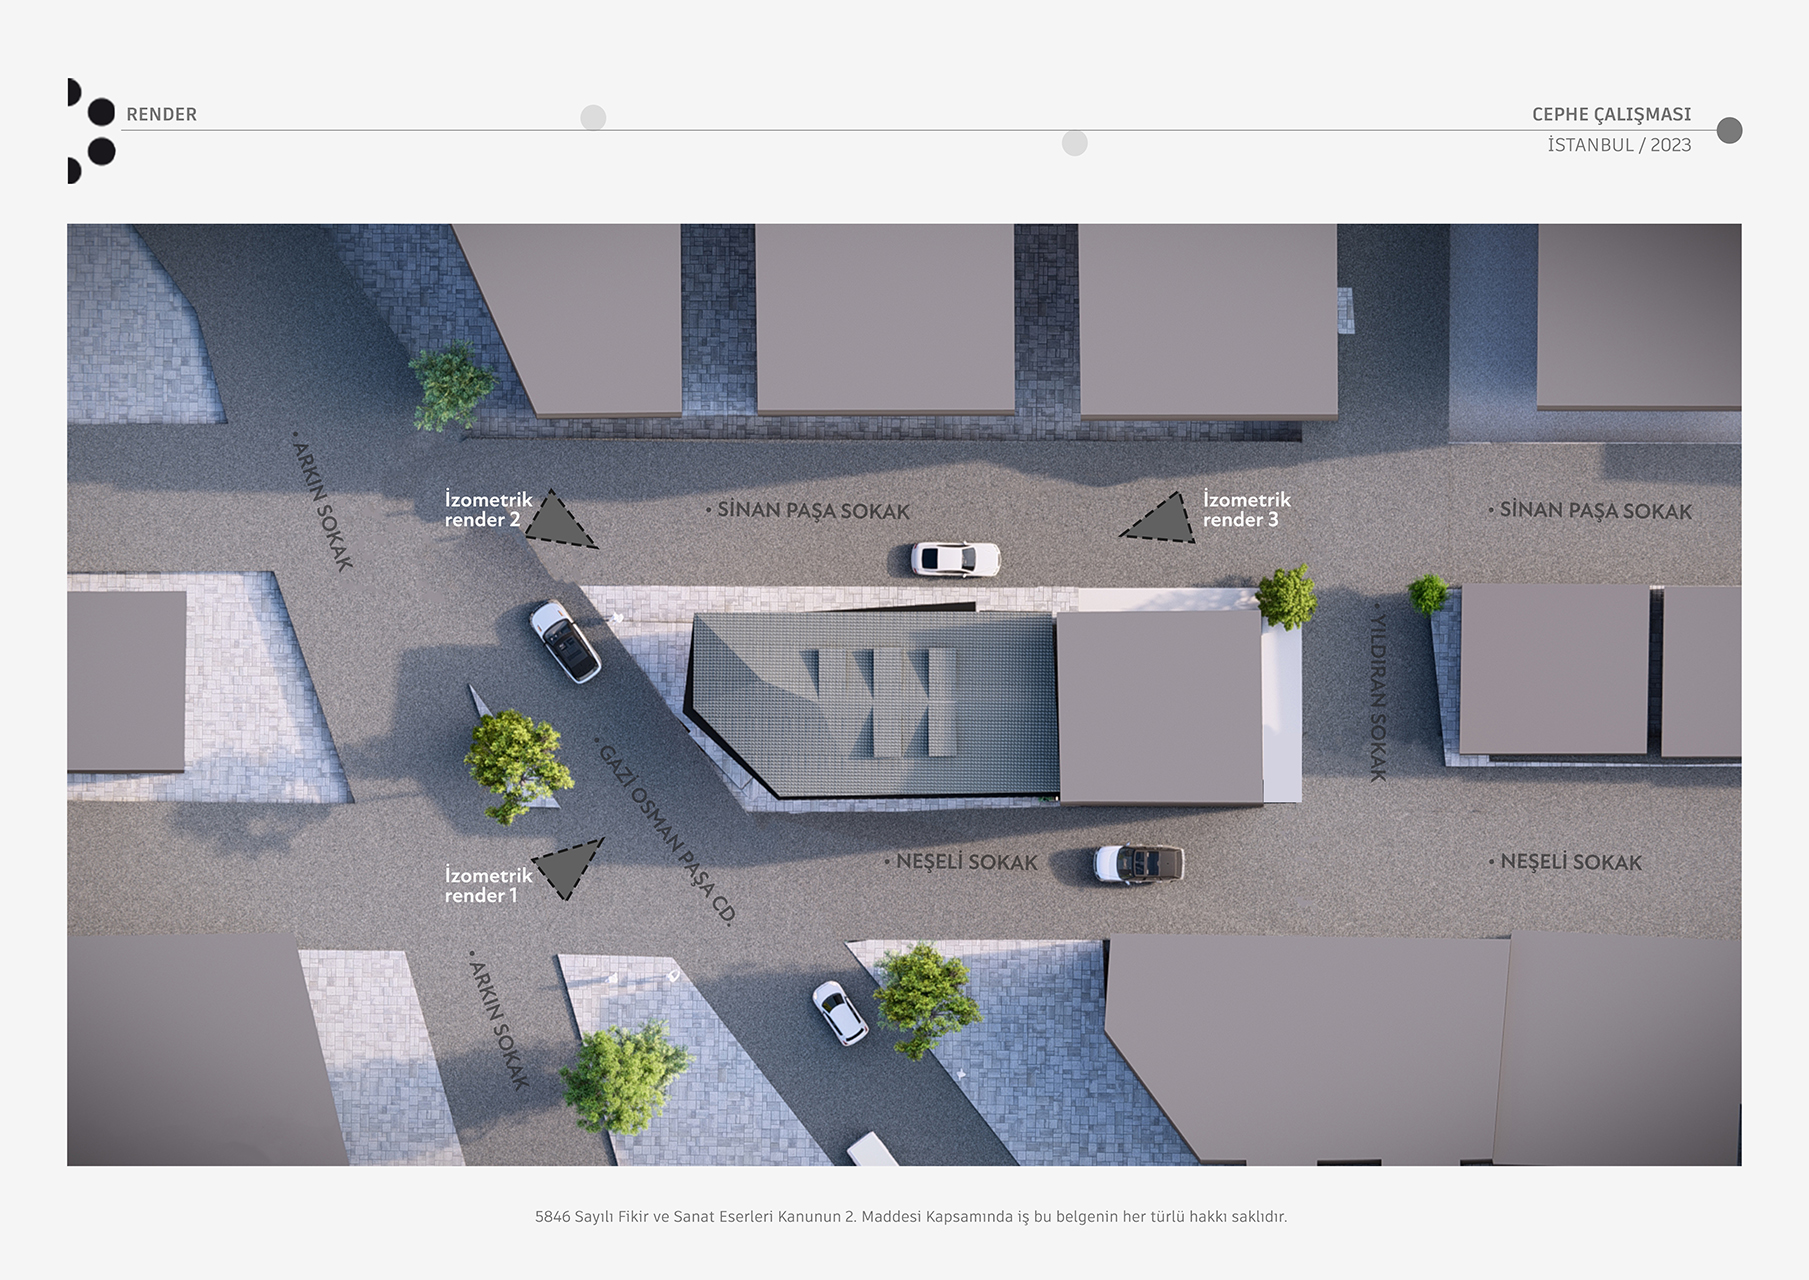Viewport: 1809px width, 1280px height.
Task: Click the copyright notice in the footer
Action: point(910,1217)
